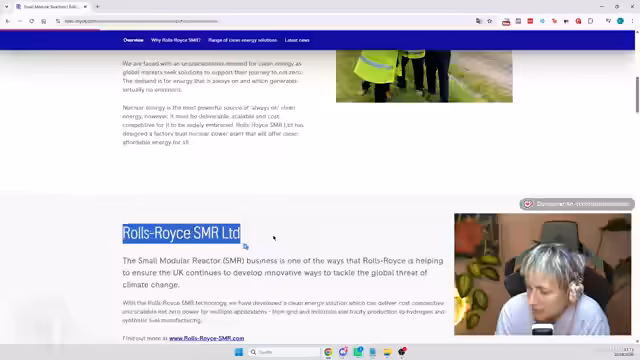This screenshot has width=640, height=360.
Task: Bookmark this page with the star
Action: click(x=489, y=21)
